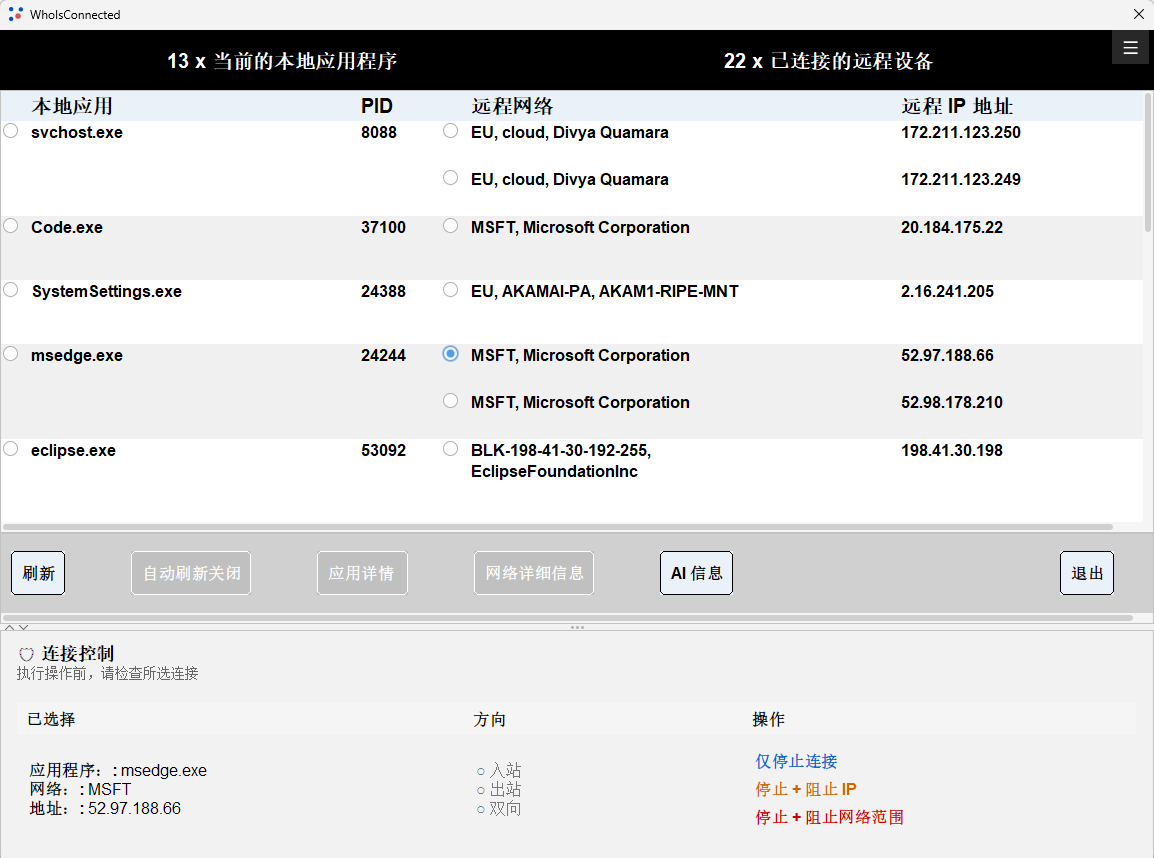Open the hamburger menu icon
This screenshot has height=858, width=1154.
(x=1130, y=48)
